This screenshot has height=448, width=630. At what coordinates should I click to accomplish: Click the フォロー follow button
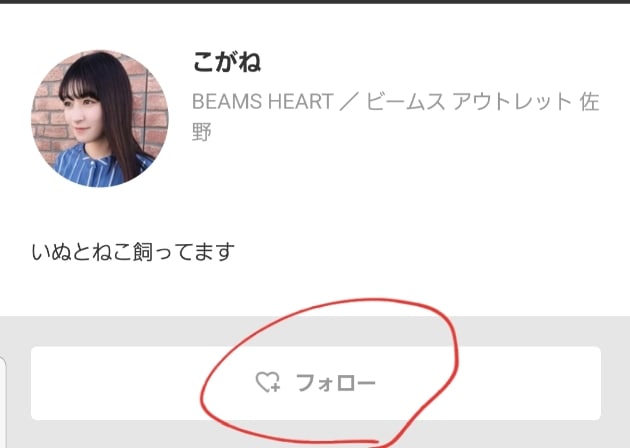(316, 383)
